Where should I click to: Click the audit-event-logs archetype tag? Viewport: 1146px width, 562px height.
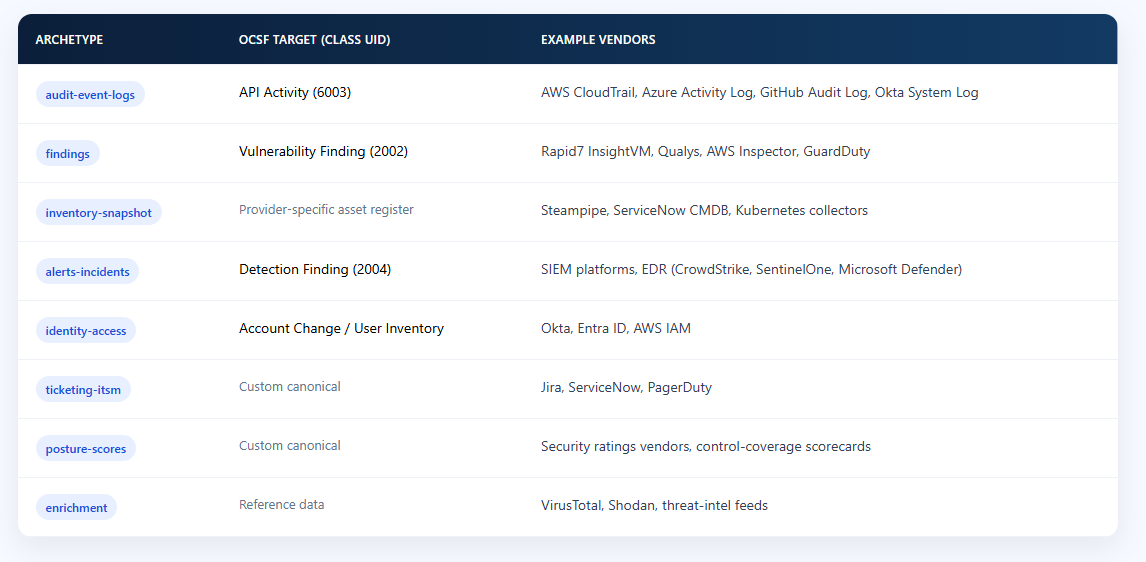point(90,94)
